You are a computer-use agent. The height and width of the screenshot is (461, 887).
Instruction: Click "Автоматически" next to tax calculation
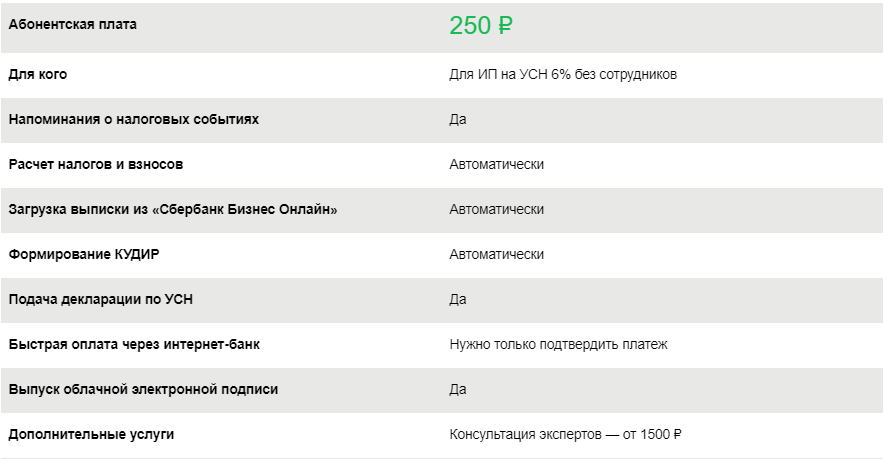(x=497, y=164)
